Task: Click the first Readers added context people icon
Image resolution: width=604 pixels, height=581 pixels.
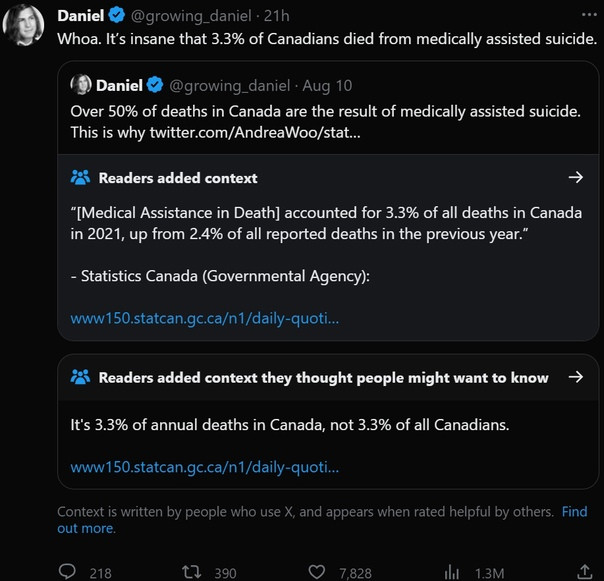Action: point(81,178)
